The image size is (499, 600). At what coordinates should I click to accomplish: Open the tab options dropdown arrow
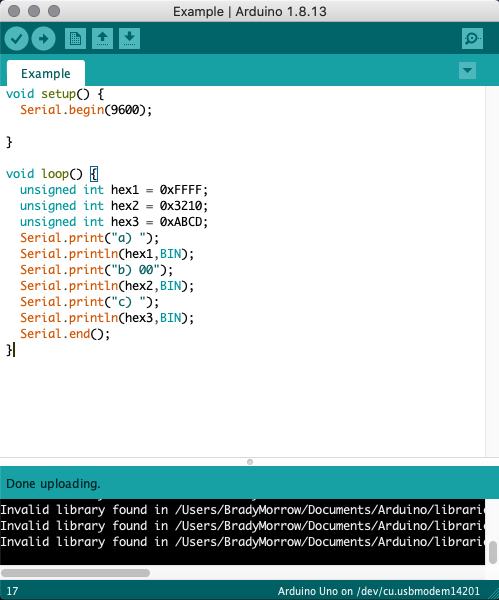[467, 70]
